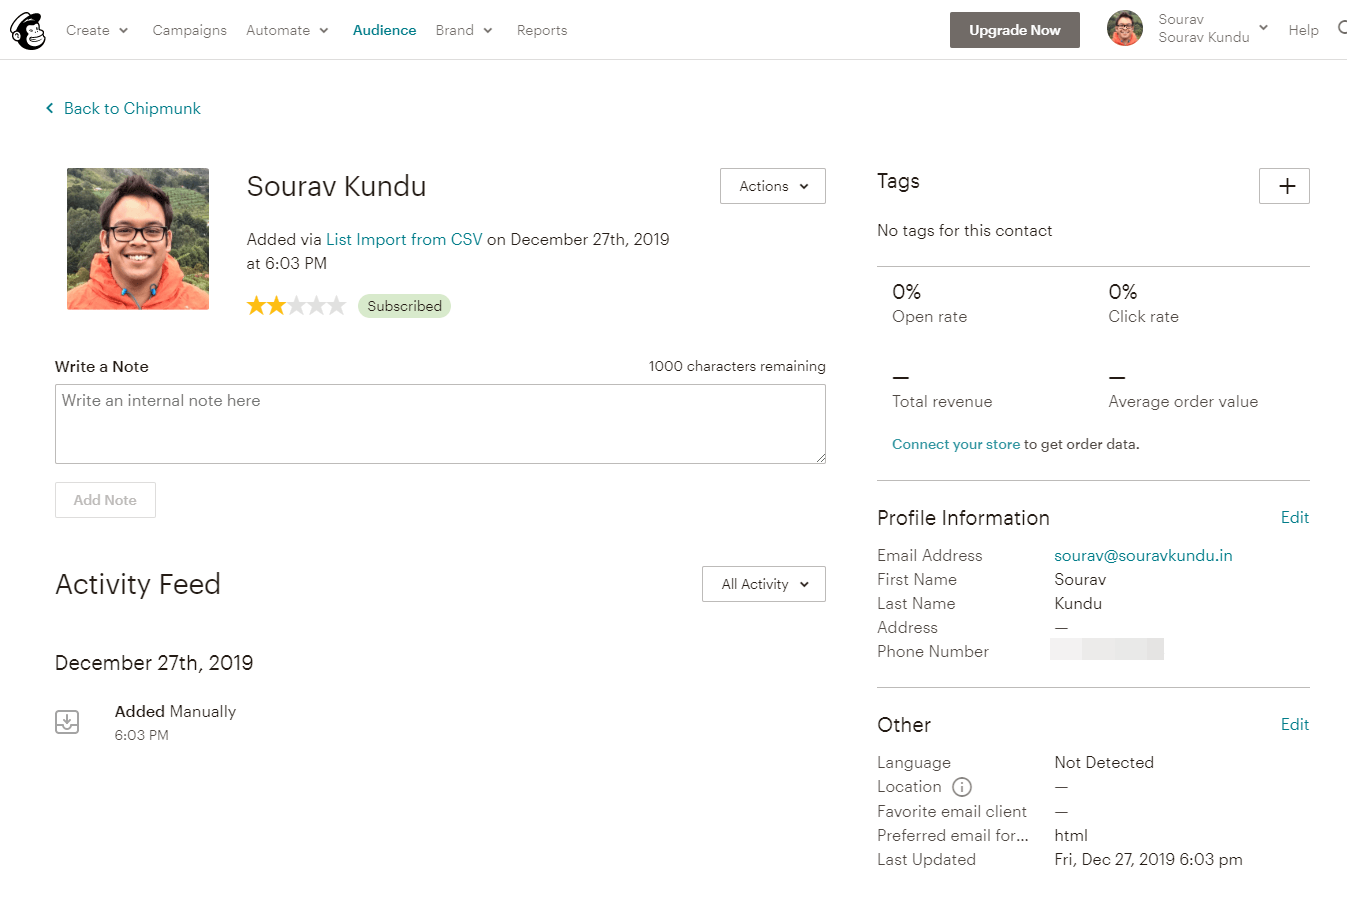Click the back chevron before Chipmunk
Screen dimensions: 1347x897
coord(50,108)
